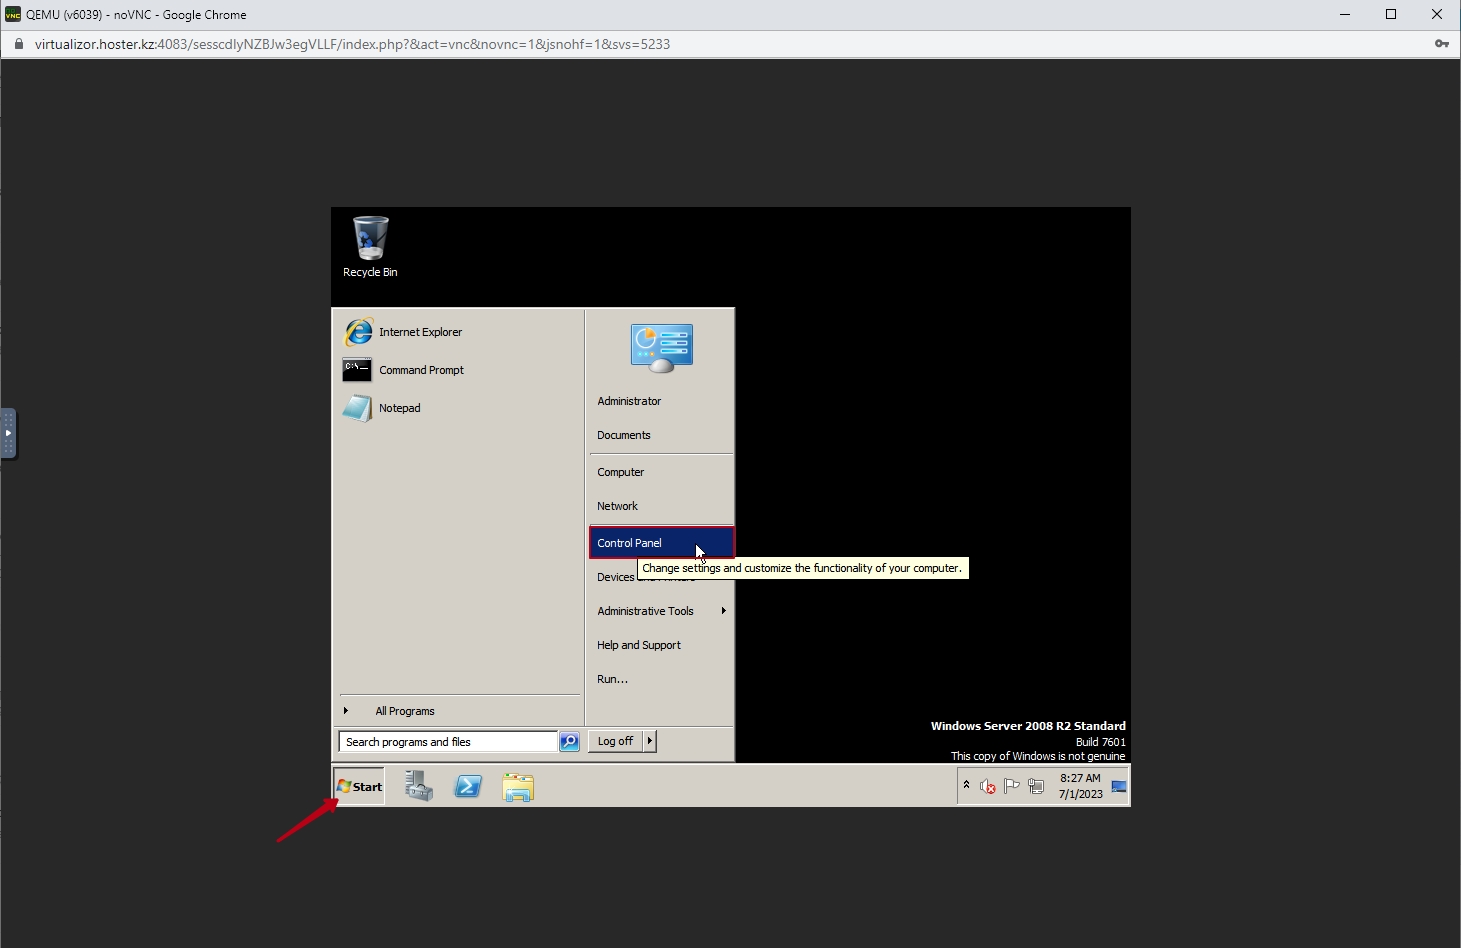Click the browser address bar URL
Screen dimensions: 1461x948
[352, 44]
